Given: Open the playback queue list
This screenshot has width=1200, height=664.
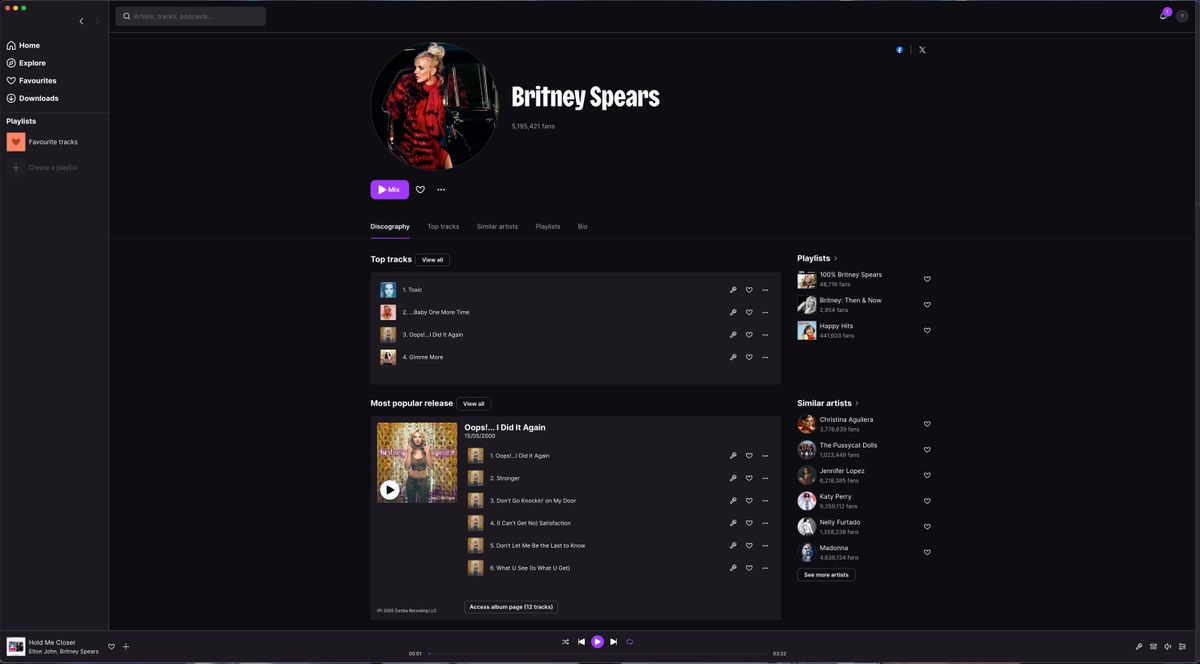Looking at the screenshot, I should [x=1180, y=646].
